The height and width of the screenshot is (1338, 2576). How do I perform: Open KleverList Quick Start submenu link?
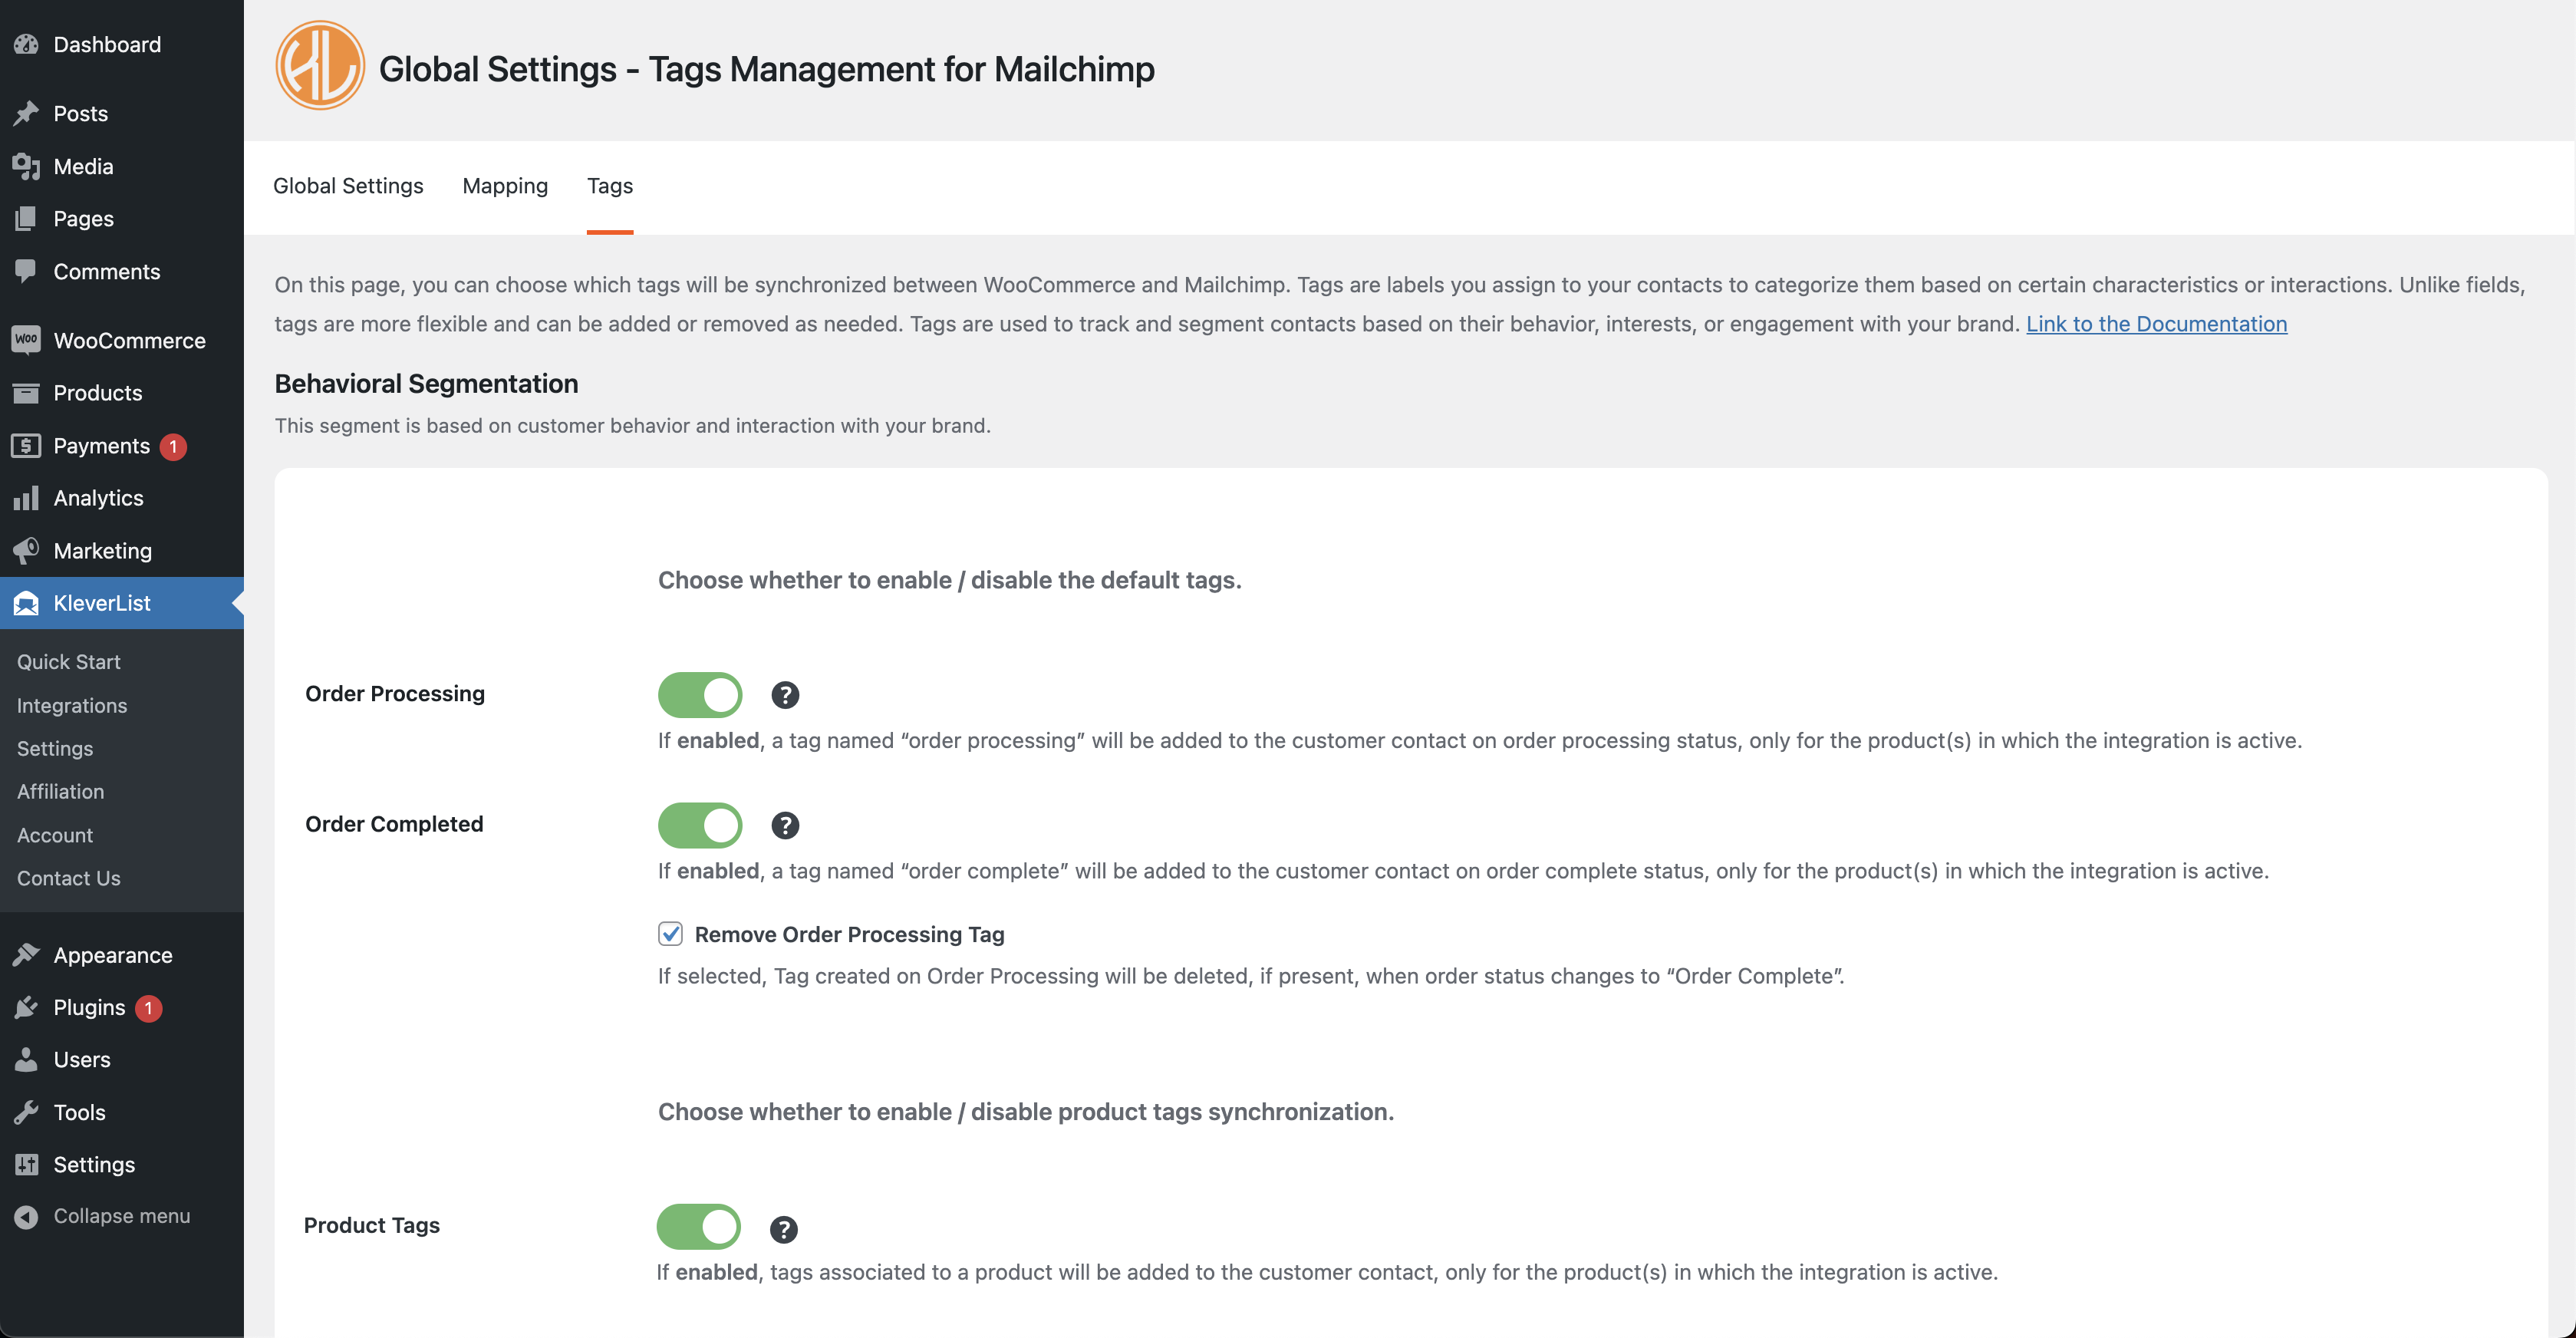[x=68, y=662]
